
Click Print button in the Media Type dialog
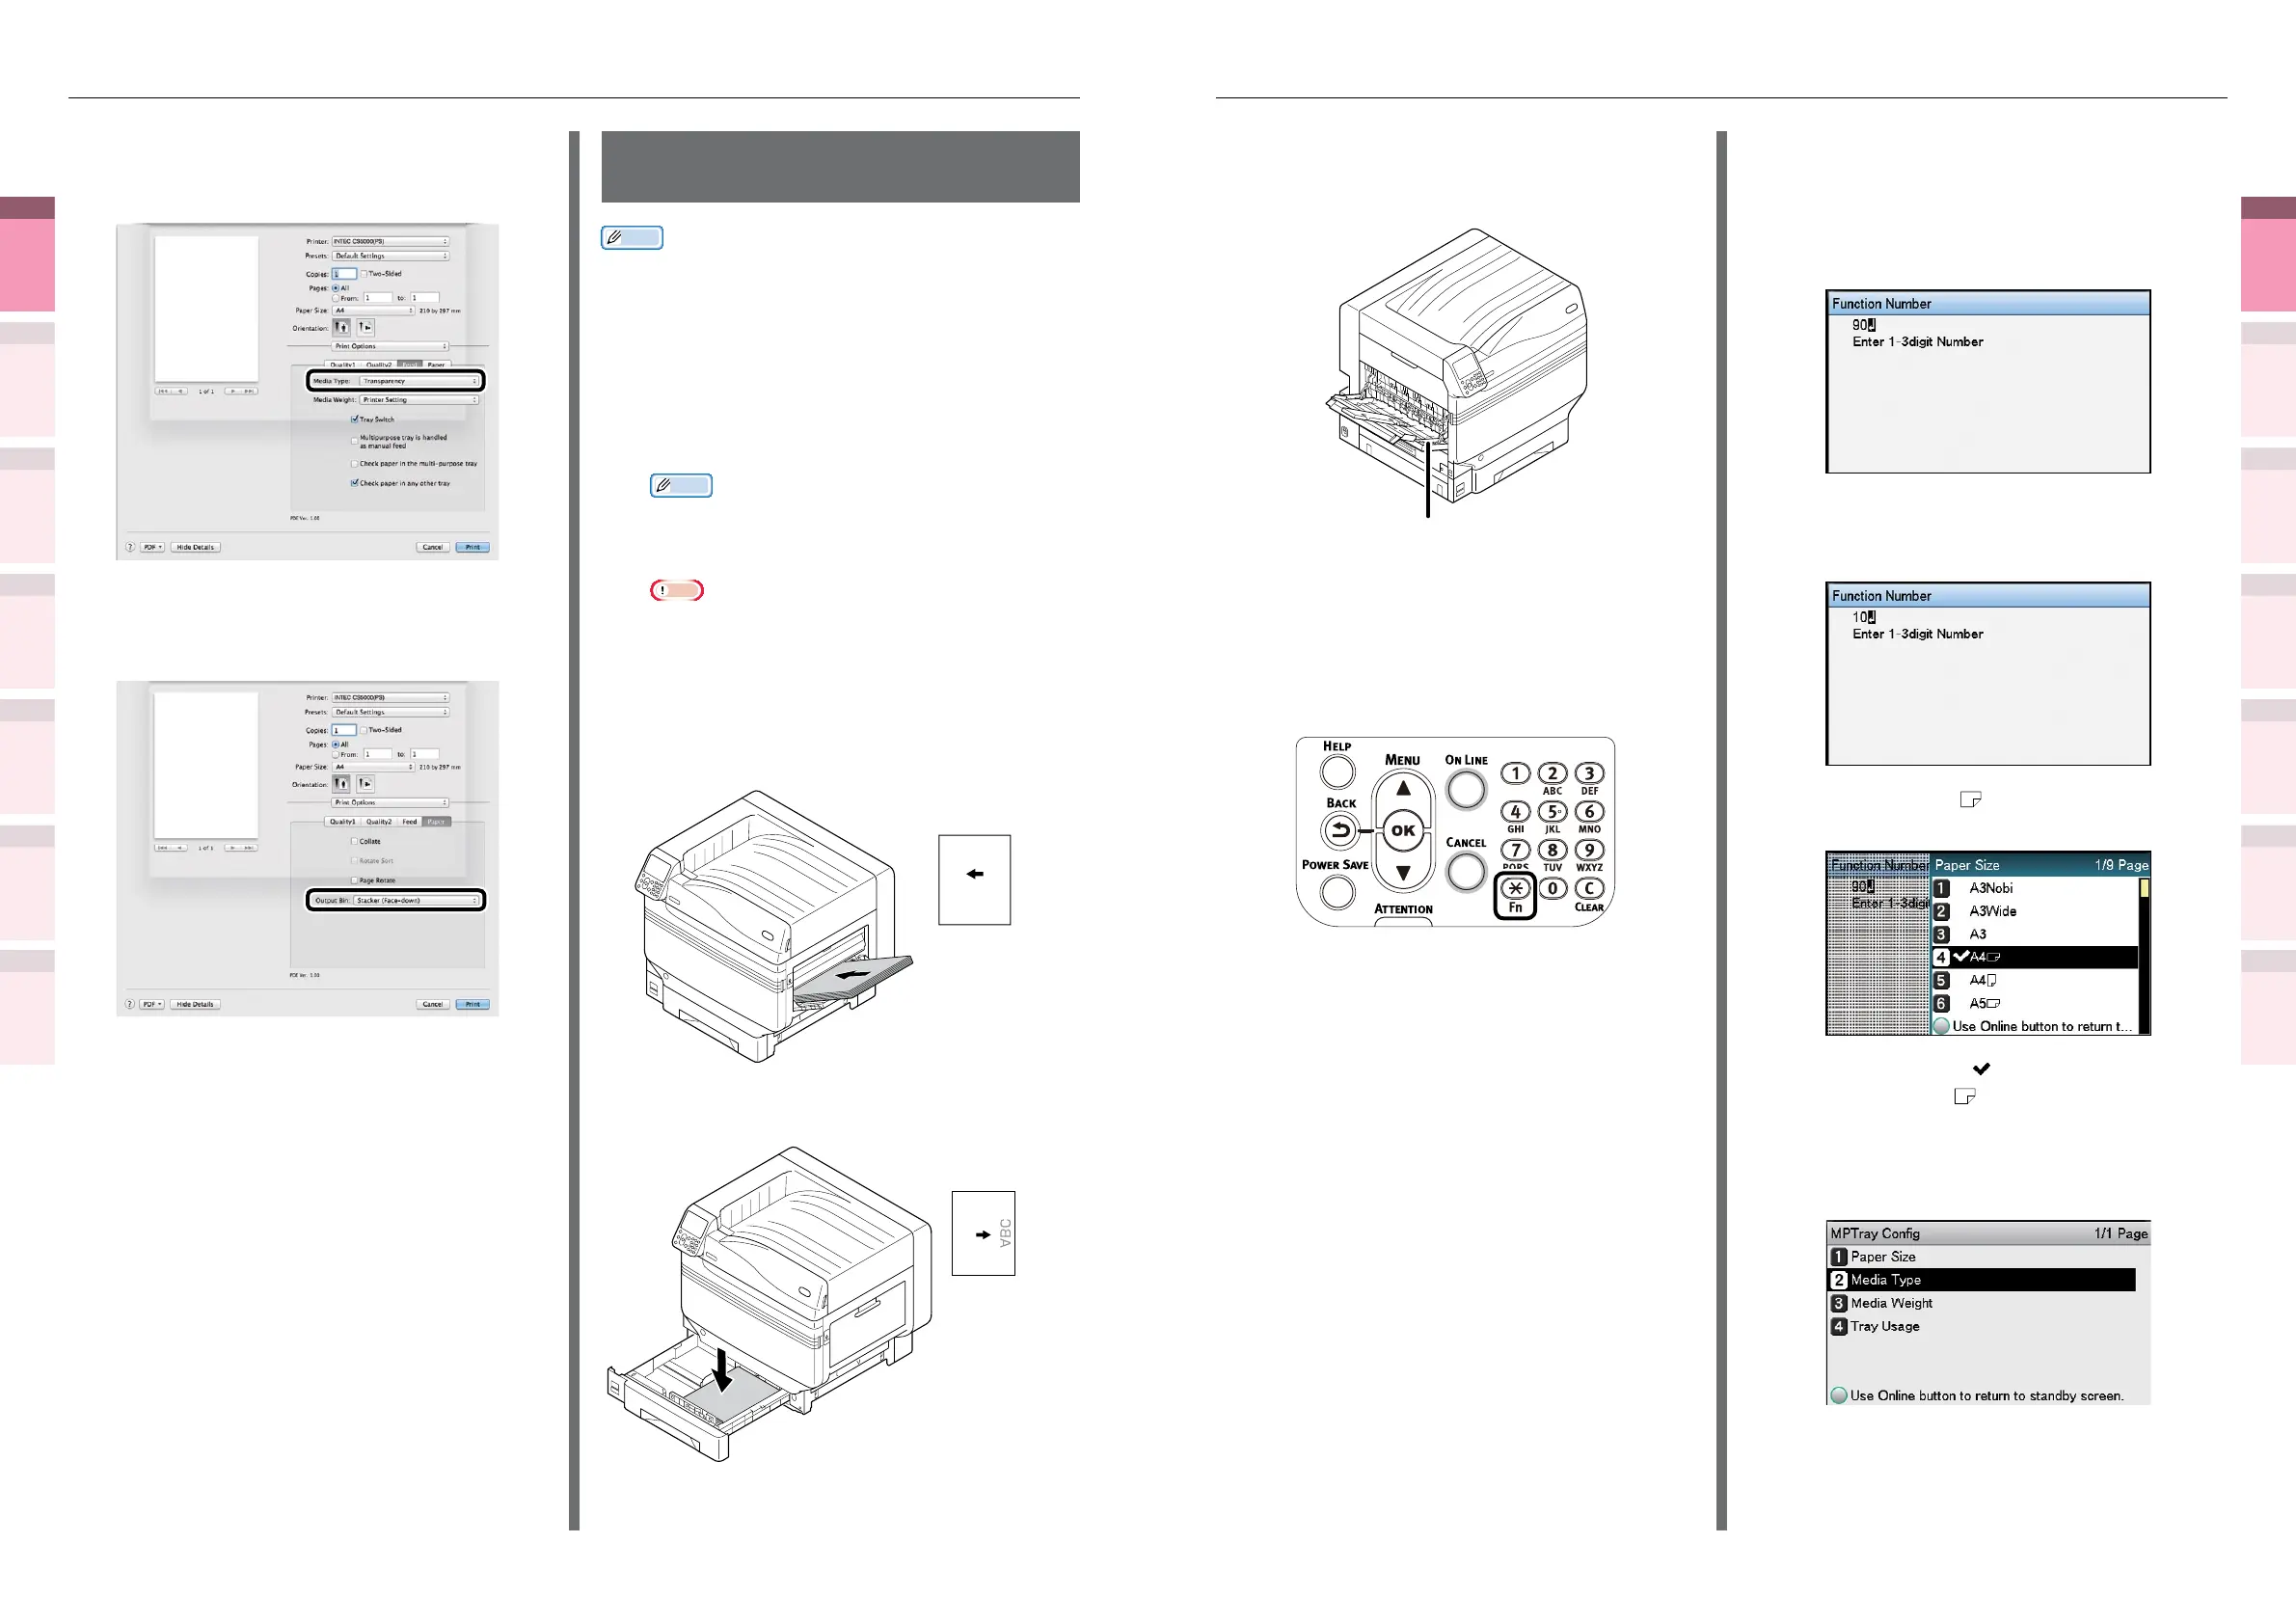[472, 547]
